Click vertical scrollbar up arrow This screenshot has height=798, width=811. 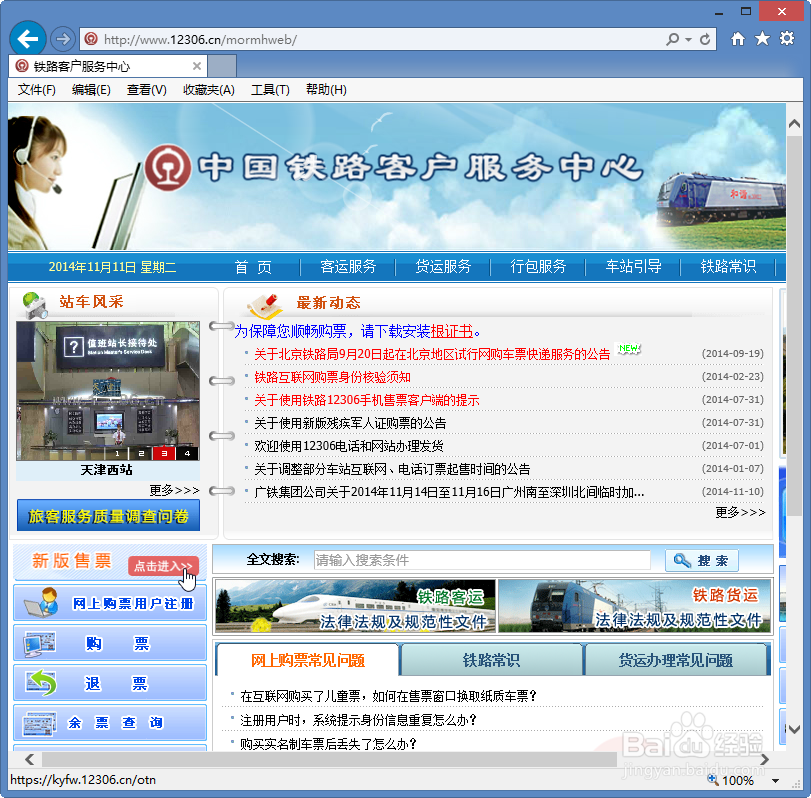coord(794,124)
